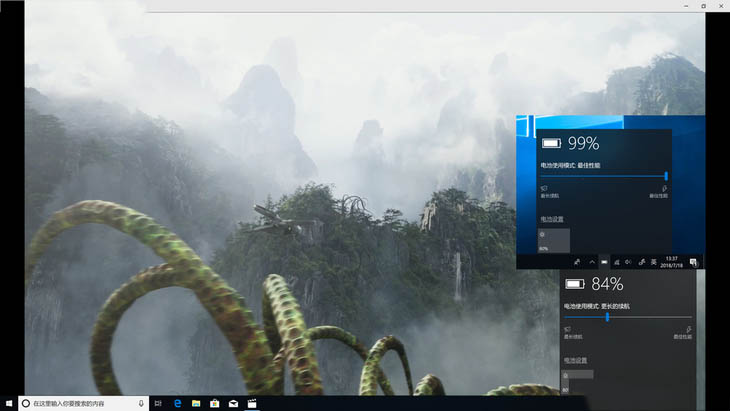
Task: Open volume icon in the system tray
Action: [628, 263]
